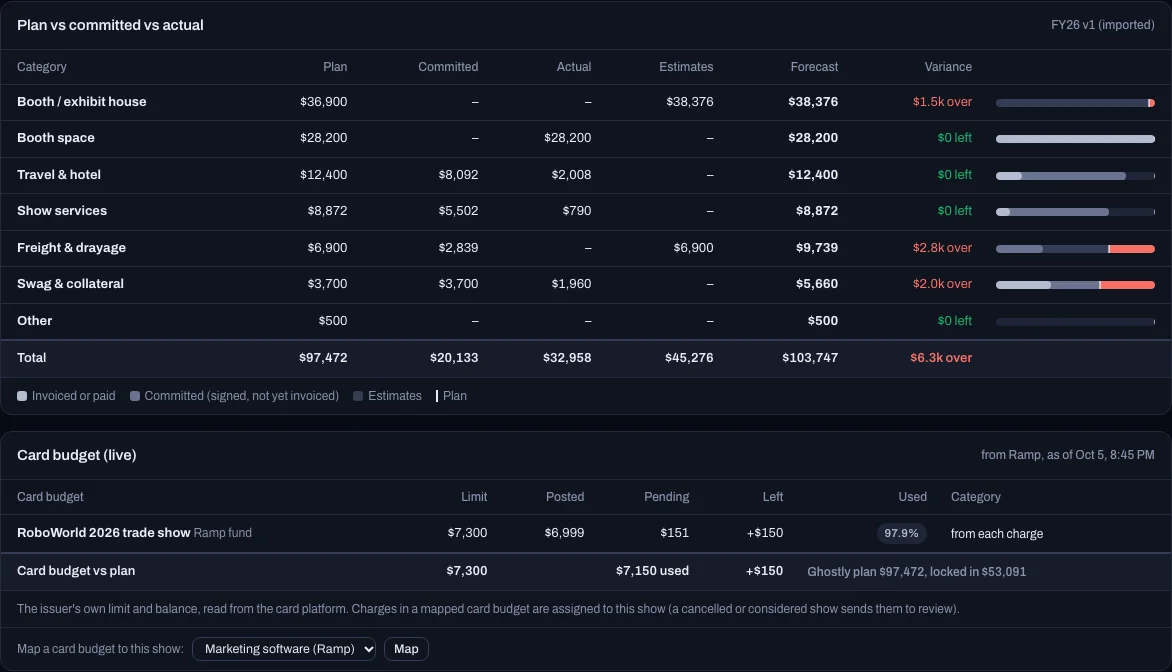
Task: Click the Ghostly plan $97,472 note
Action: (x=916, y=572)
